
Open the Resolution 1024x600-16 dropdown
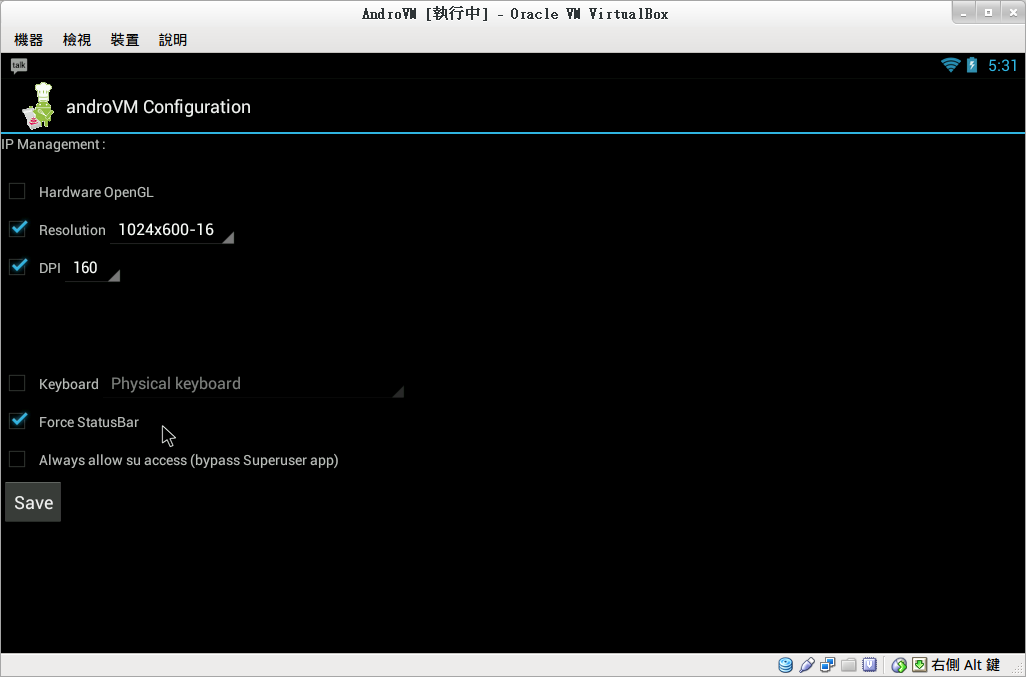[172, 230]
